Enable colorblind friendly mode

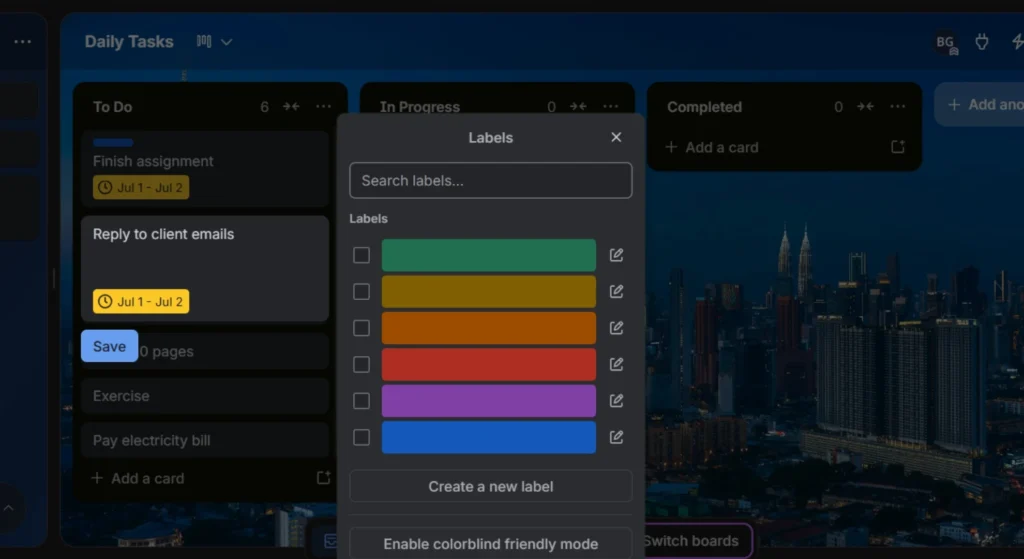490,543
